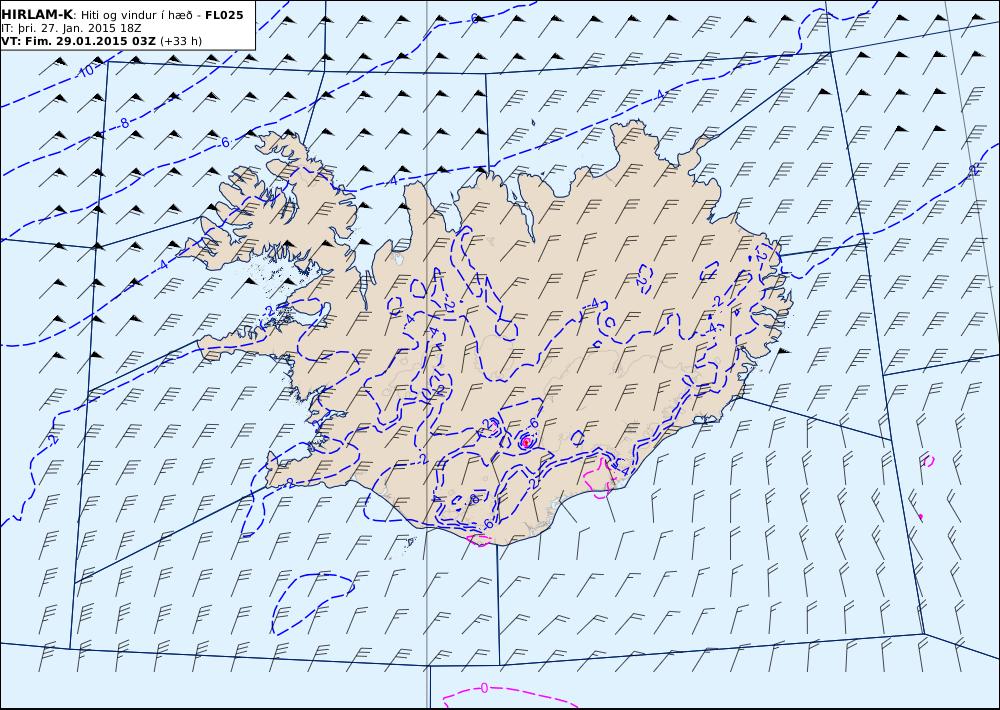Image resolution: width=1000 pixels, height=710 pixels.
Task: Click the '-8' isotherm label northwest of Iceland
Action: coord(124,122)
